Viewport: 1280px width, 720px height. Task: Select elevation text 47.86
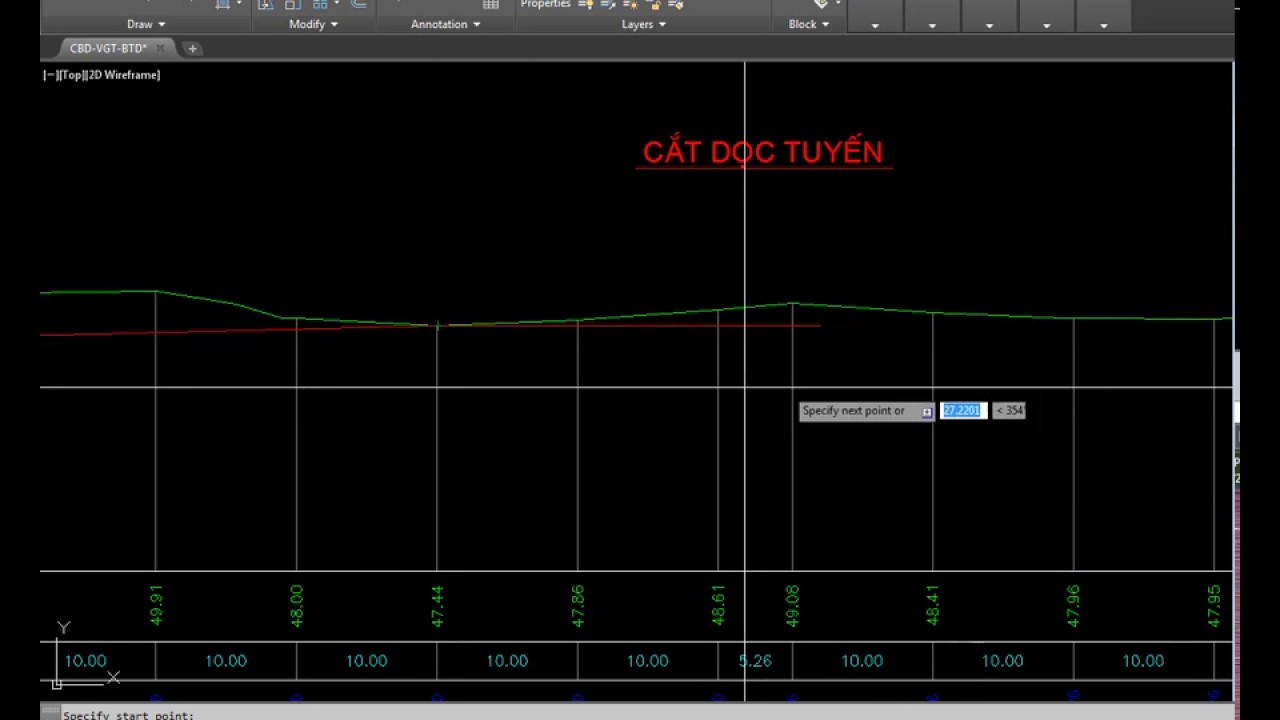pyautogui.click(x=577, y=606)
